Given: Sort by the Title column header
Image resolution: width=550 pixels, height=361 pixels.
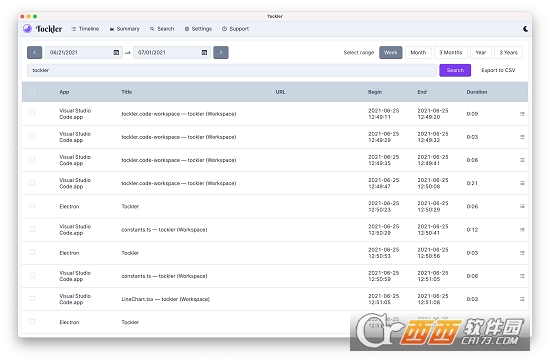Looking at the screenshot, I should click(x=127, y=92).
